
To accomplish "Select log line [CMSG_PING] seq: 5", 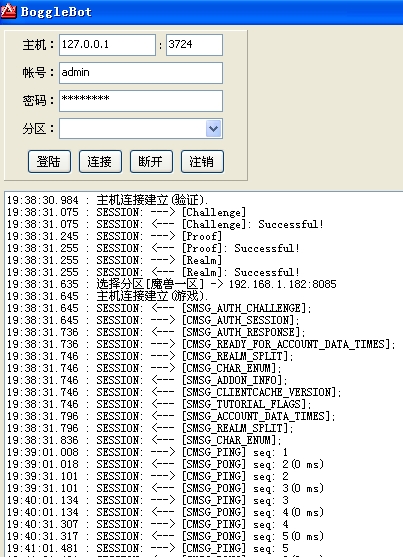I will [x=147, y=548].
